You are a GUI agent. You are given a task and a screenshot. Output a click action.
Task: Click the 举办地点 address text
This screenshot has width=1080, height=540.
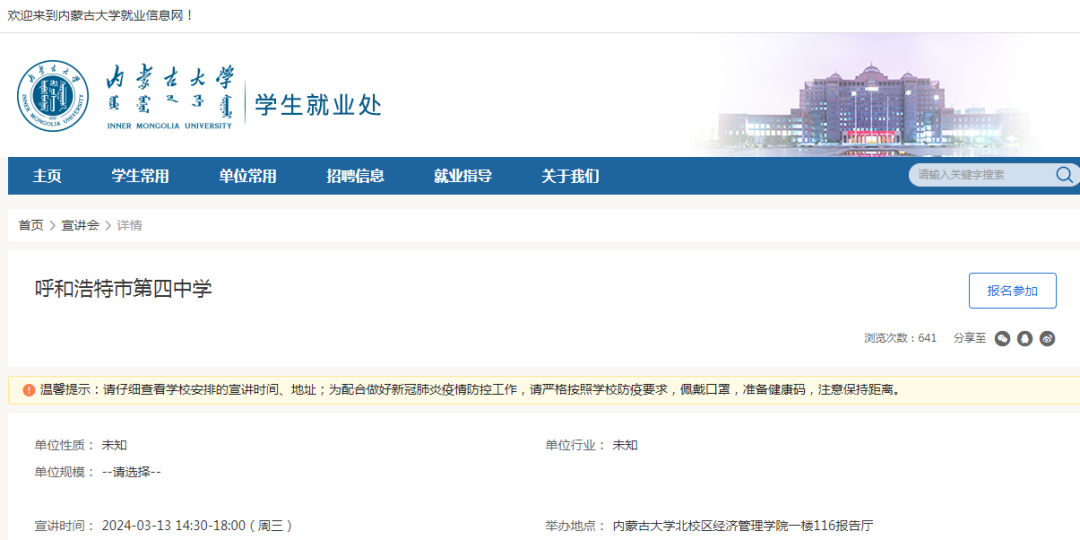pyautogui.click(x=743, y=526)
